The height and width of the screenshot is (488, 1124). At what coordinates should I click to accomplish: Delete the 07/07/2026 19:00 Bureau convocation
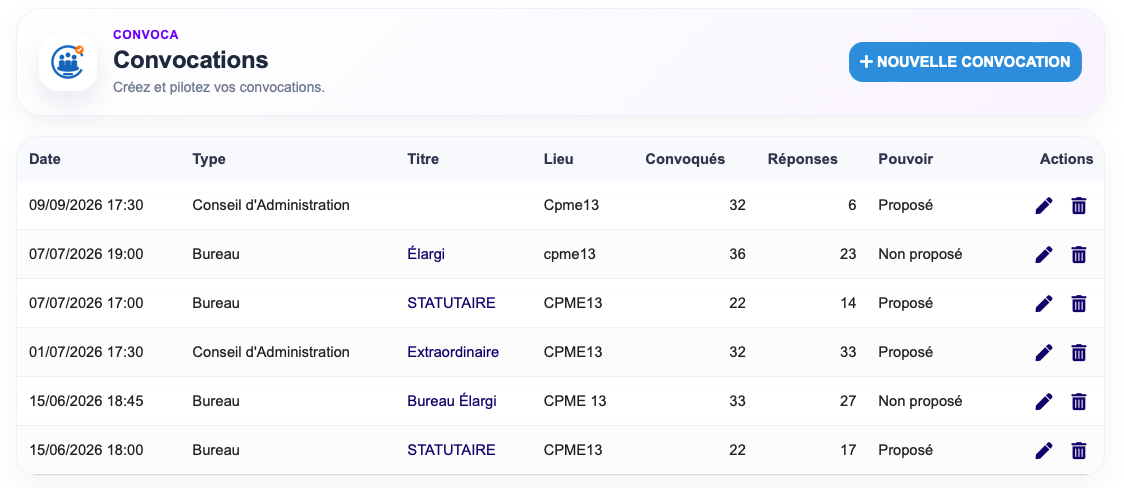click(x=1078, y=254)
